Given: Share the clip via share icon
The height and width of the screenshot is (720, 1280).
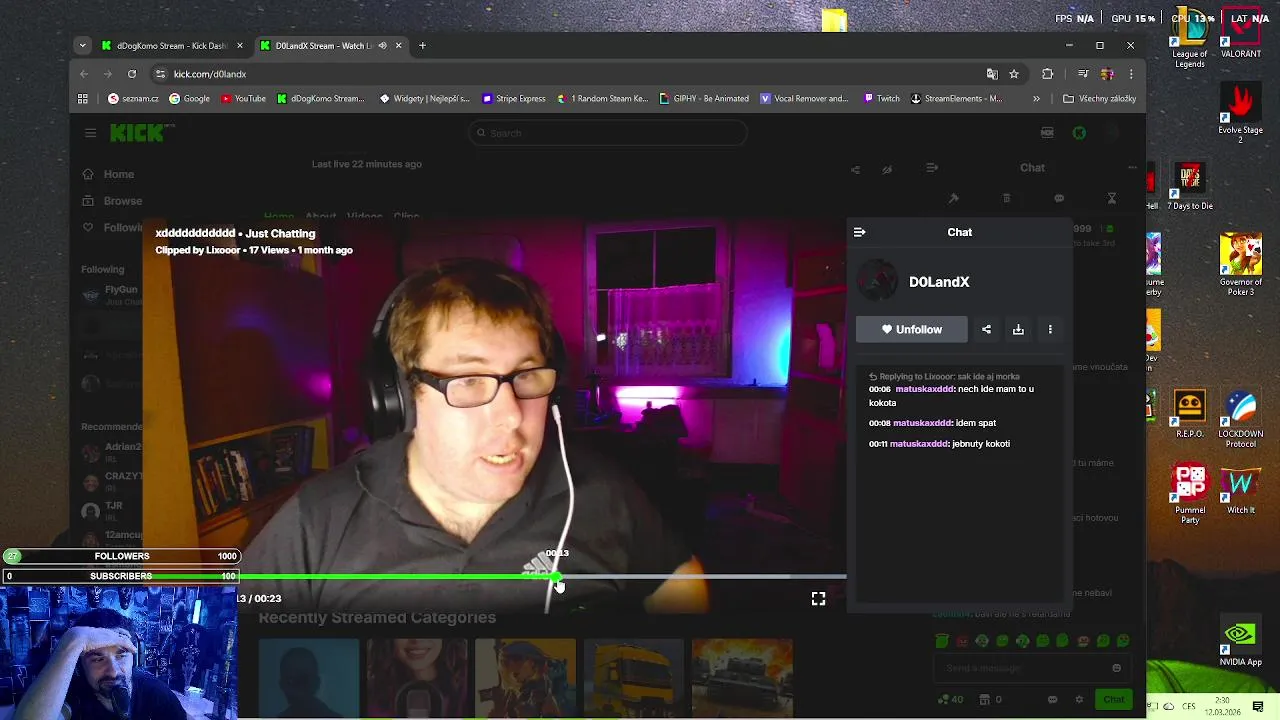Looking at the screenshot, I should [x=986, y=329].
